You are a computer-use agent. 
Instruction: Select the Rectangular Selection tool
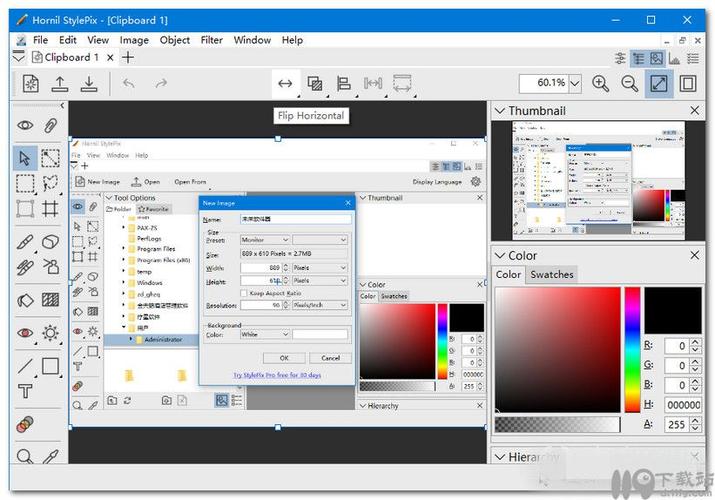[25, 183]
